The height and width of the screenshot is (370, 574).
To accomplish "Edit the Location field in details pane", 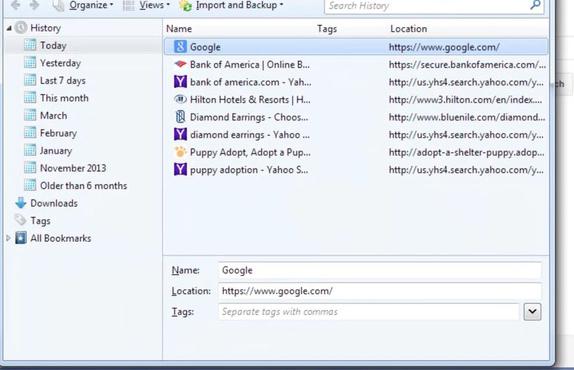I will 380,291.
